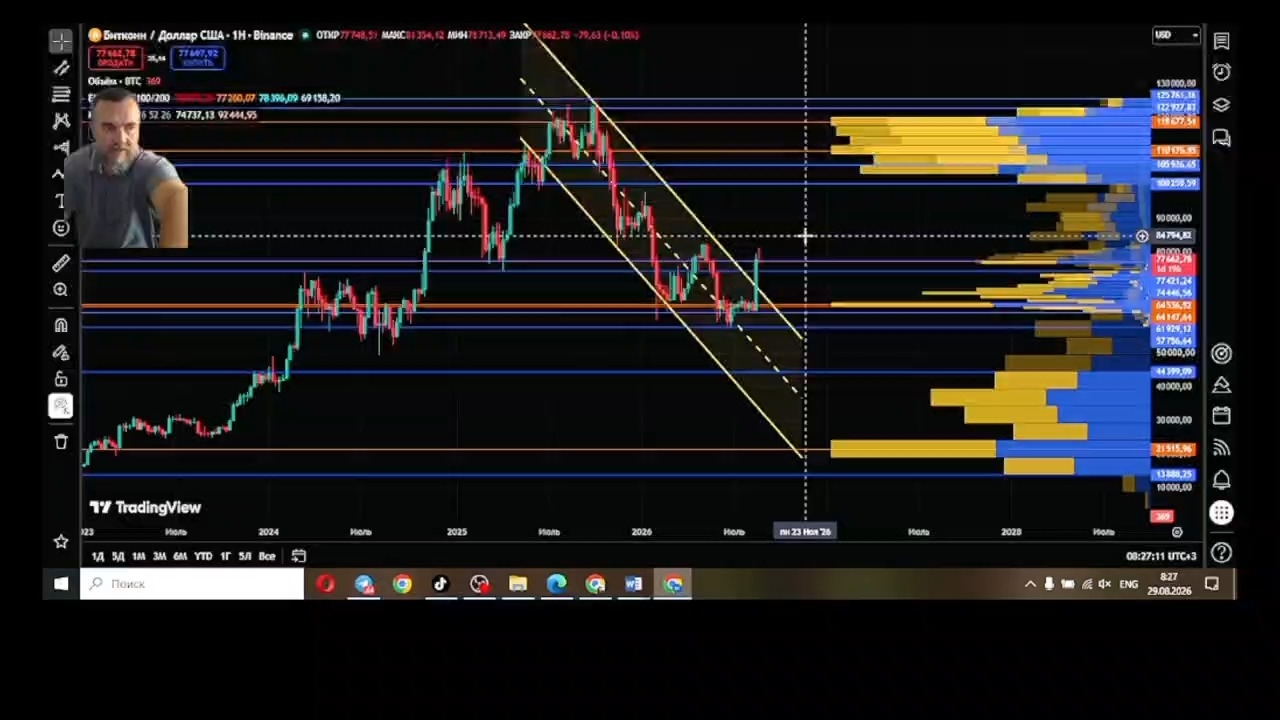This screenshot has height=720, width=1280.
Task: Open the help center question mark
Action: 1221,552
